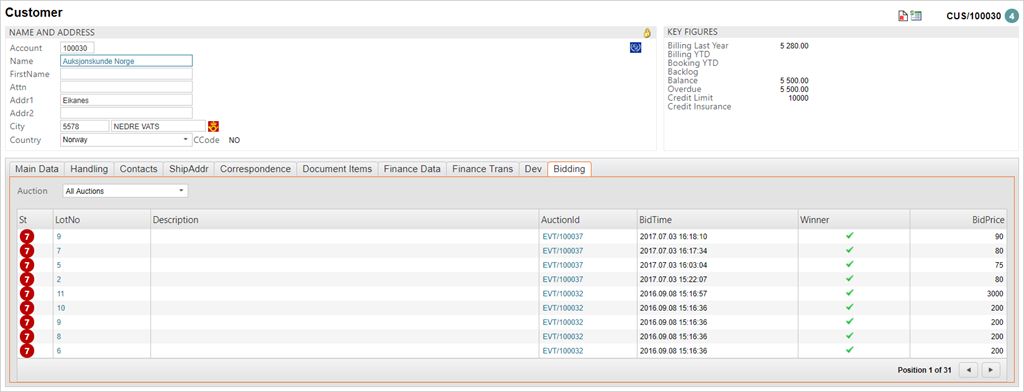Image resolution: width=1024 pixels, height=392 pixels.
Task: Click the Position 1 of 31 text
Action: coord(924,370)
